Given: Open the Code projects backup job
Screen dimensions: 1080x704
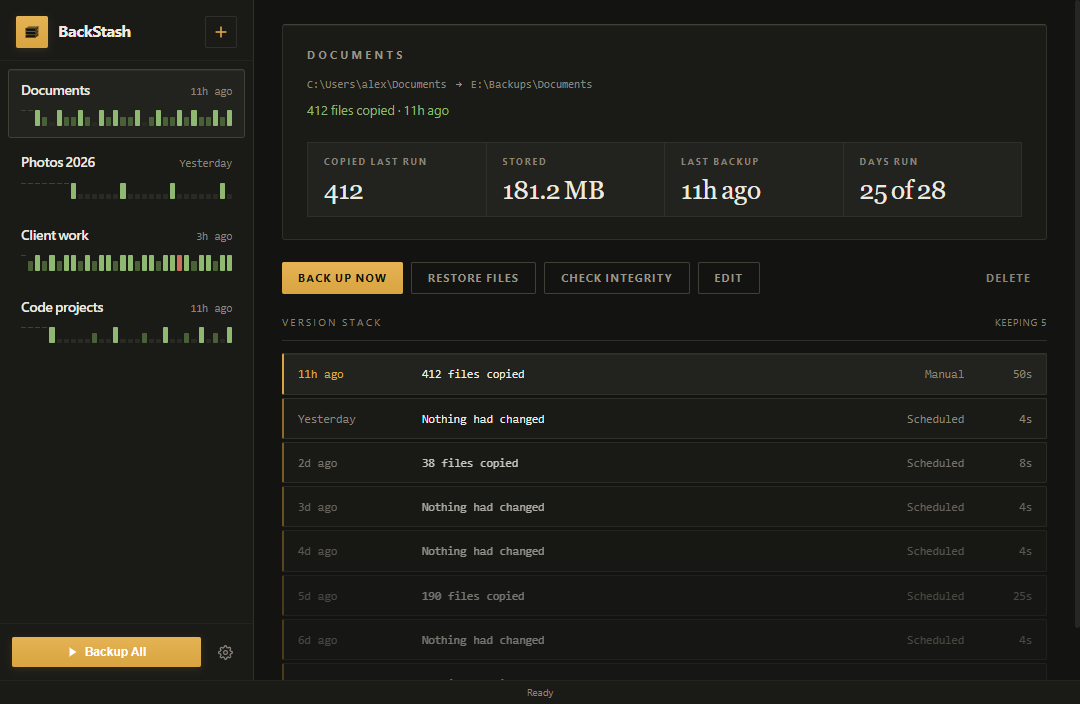Looking at the screenshot, I should 126,321.
